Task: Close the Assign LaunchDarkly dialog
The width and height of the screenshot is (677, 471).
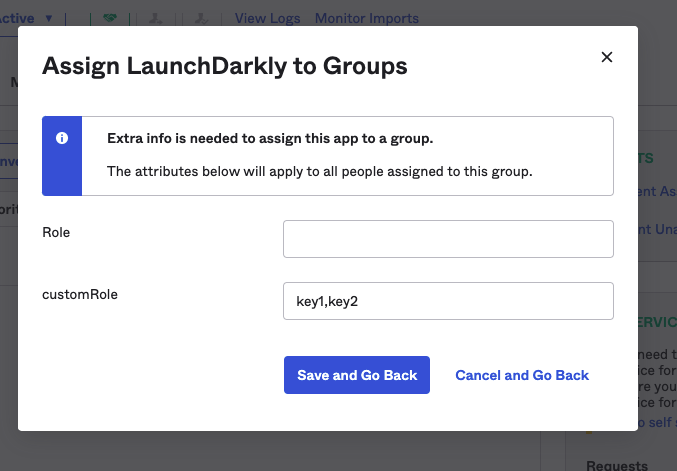Action: [606, 57]
